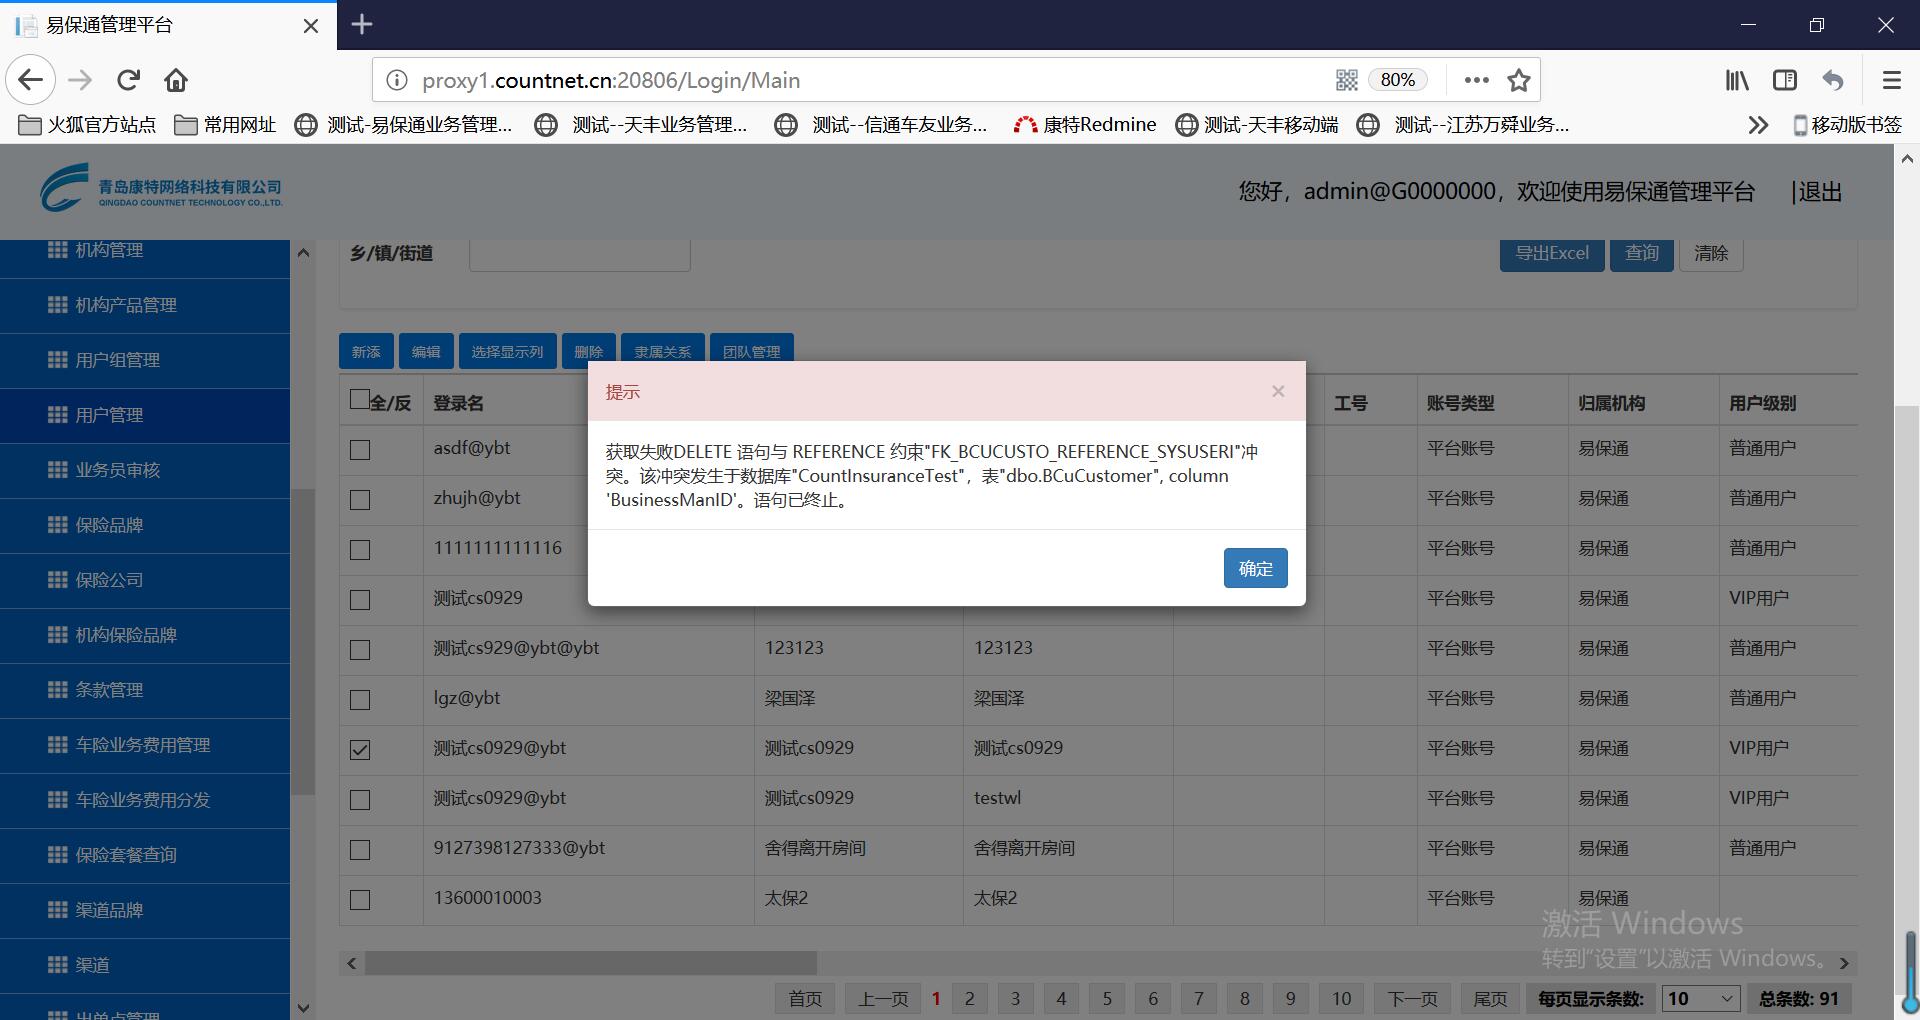The width and height of the screenshot is (1920, 1020).
Task: Open the Firefox hamburger menu
Action: tap(1891, 80)
